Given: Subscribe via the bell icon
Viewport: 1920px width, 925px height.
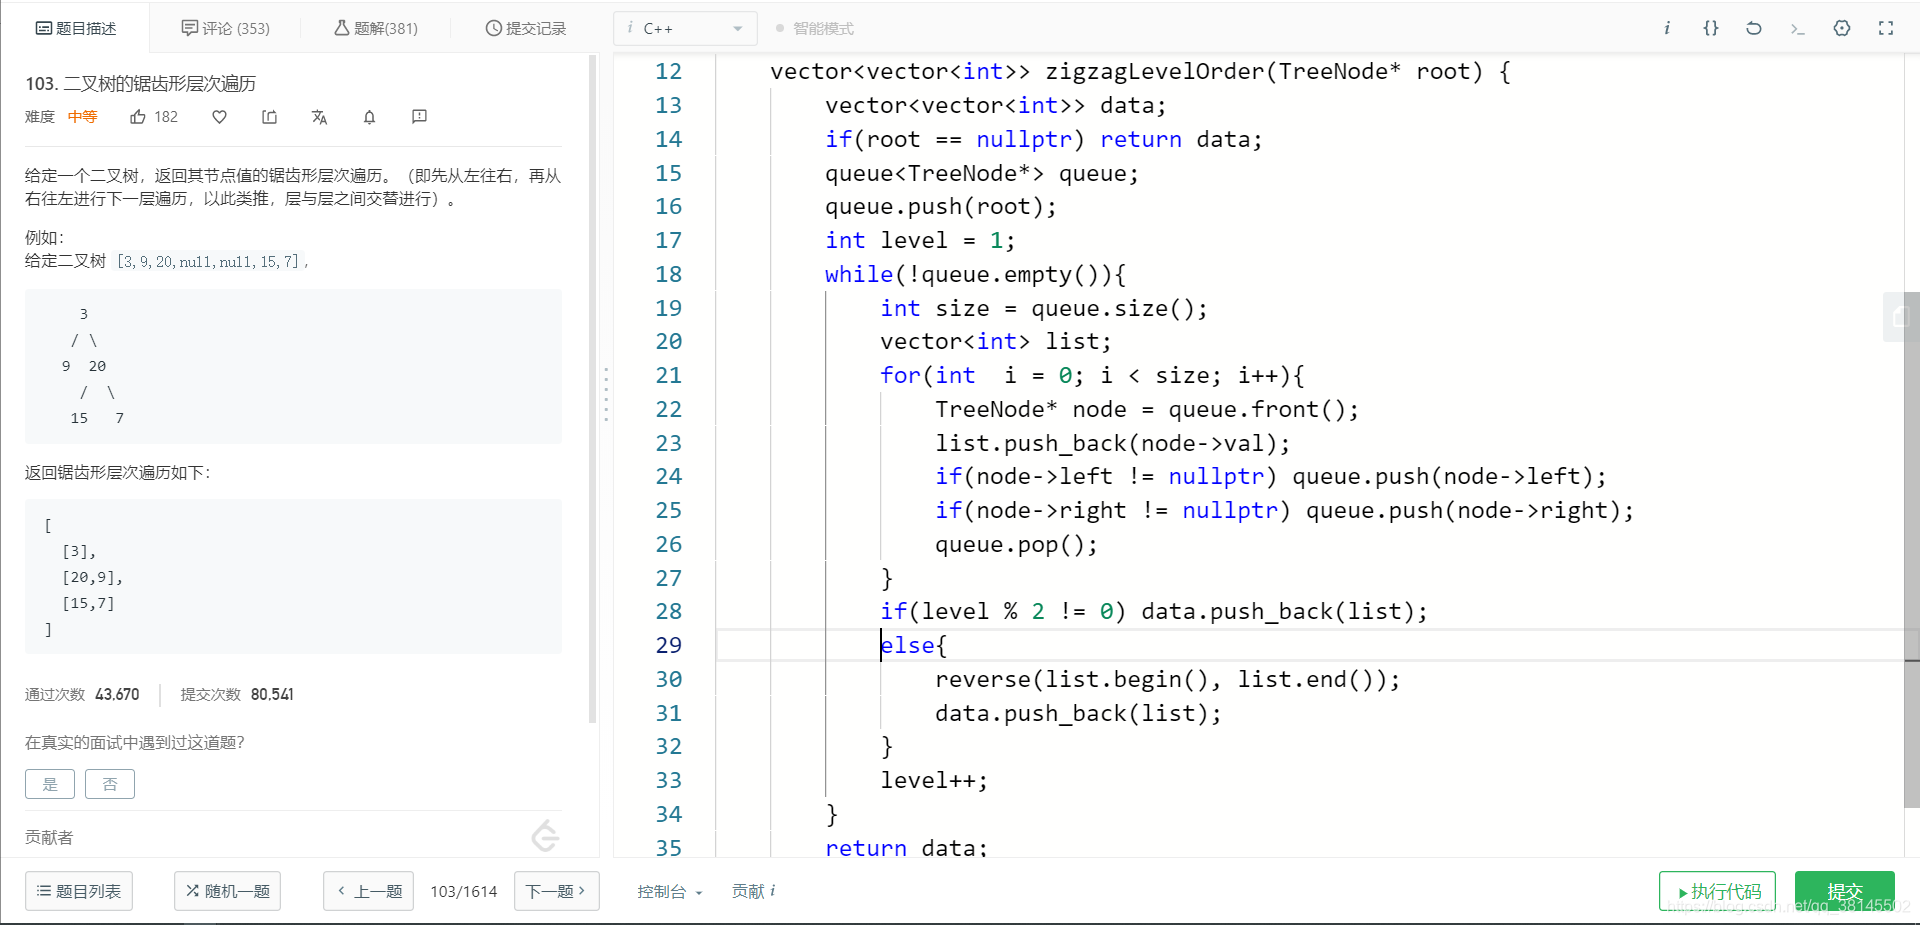Looking at the screenshot, I should [369, 117].
